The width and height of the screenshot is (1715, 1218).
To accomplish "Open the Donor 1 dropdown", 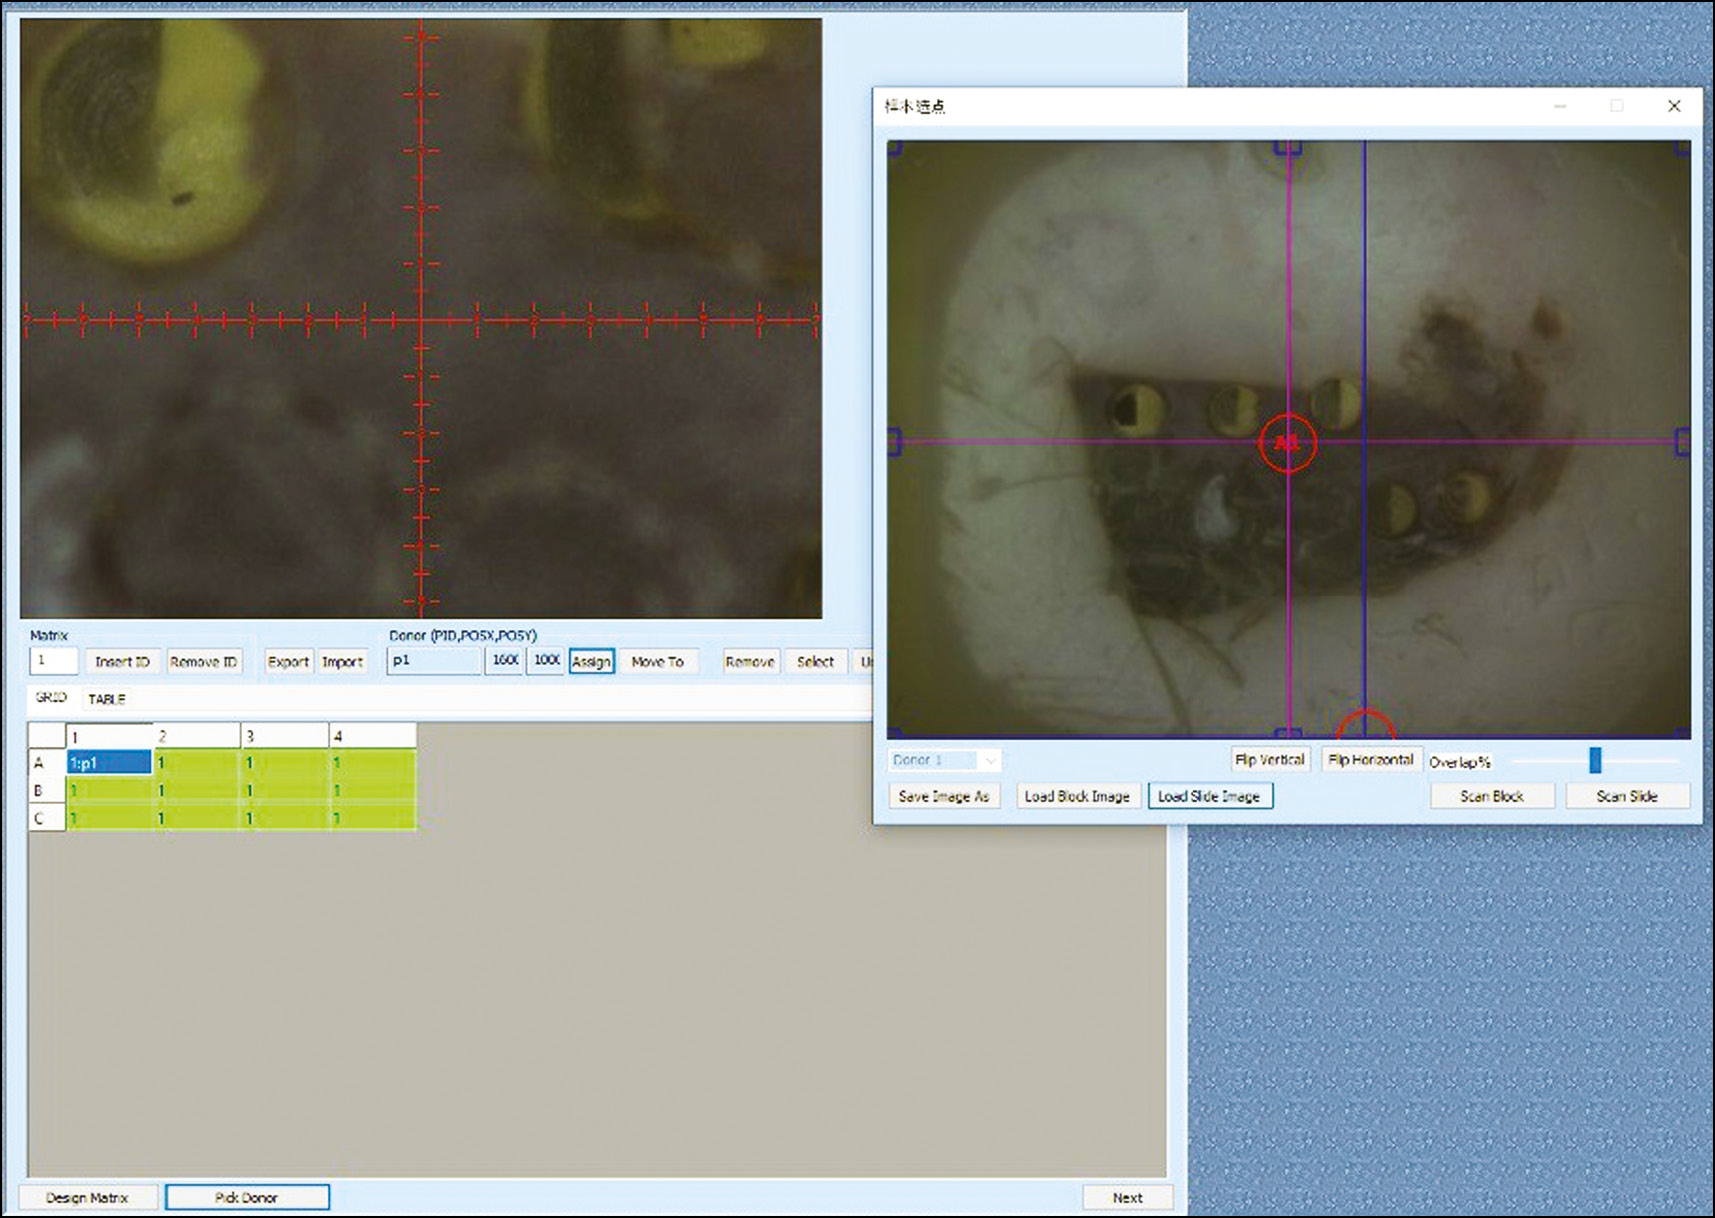I will pos(943,761).
